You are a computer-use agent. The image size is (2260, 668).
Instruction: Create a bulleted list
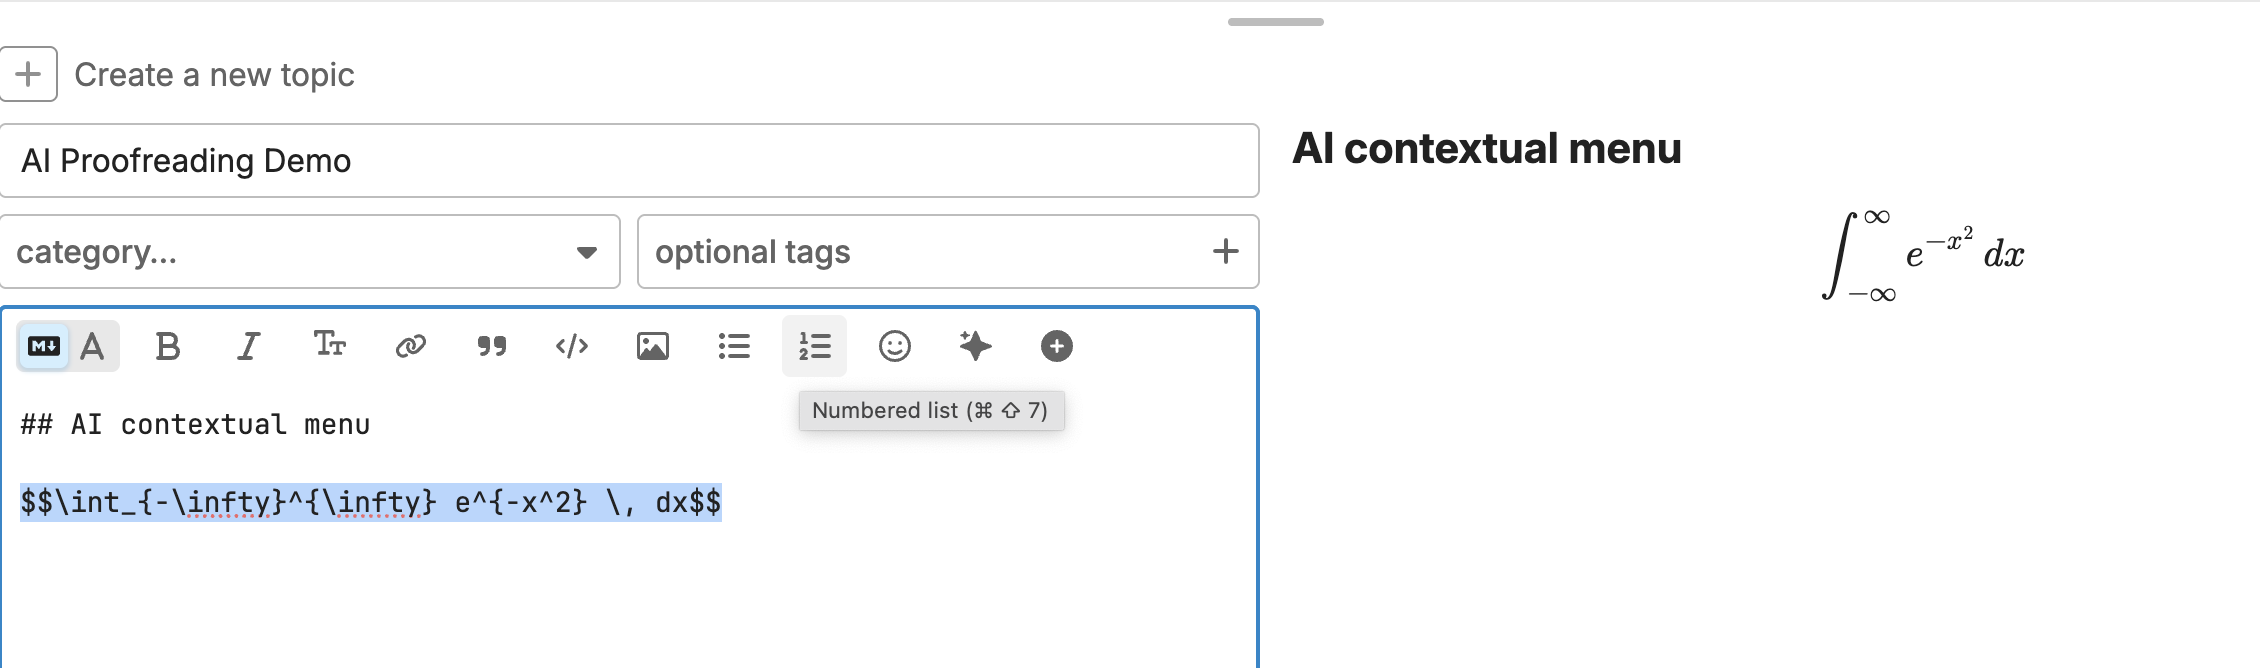click(x=733, y=346)
